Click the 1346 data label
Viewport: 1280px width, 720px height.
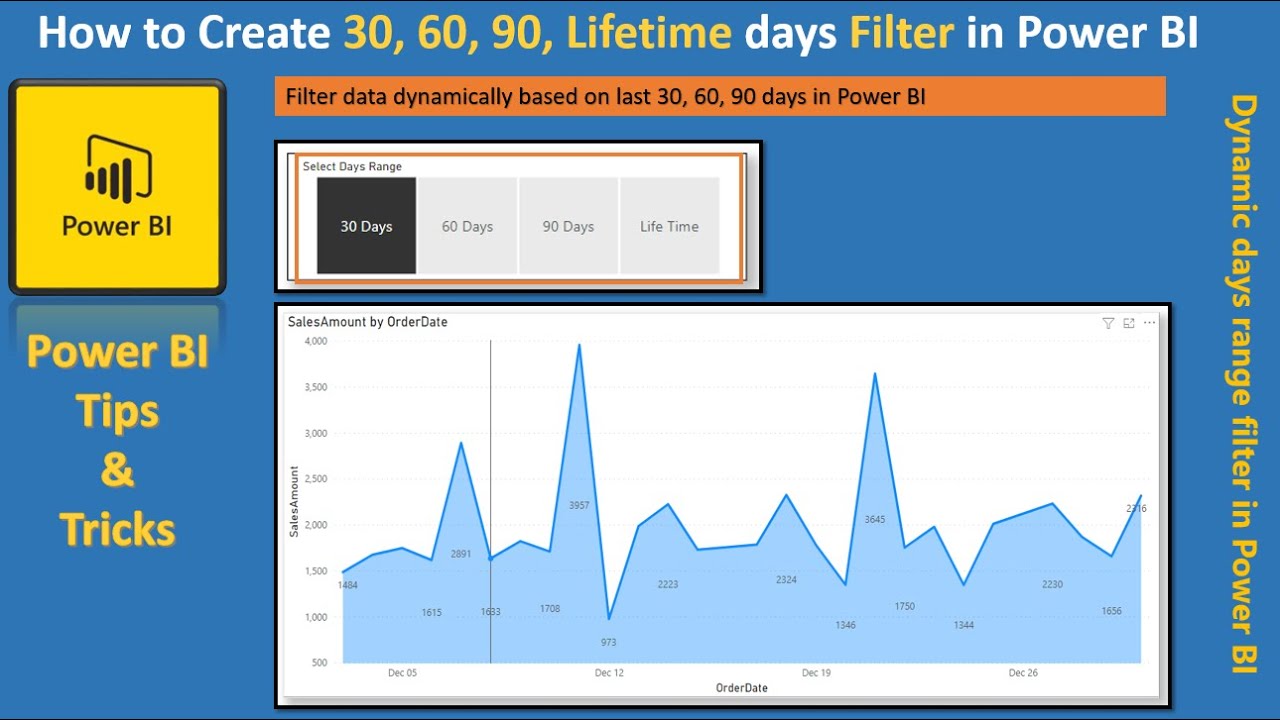tap(845, 625)
